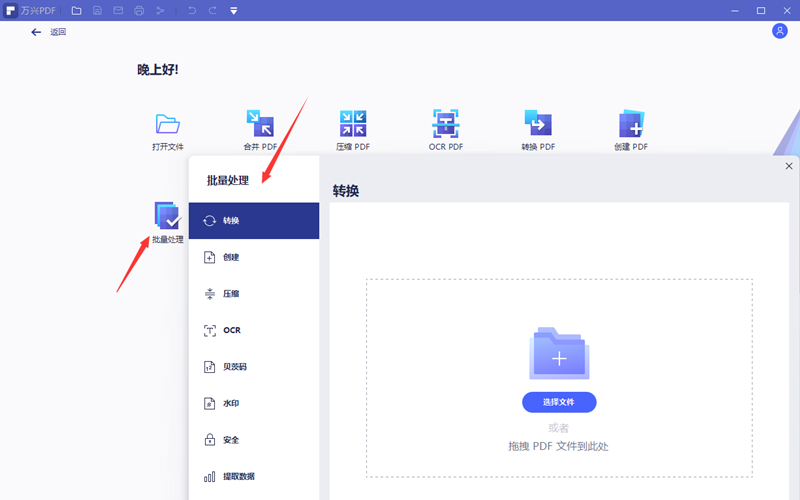Screen dimensions: 800x500
Task: Launch the Compress PDF tool
Action: click(x=353, y=124)
